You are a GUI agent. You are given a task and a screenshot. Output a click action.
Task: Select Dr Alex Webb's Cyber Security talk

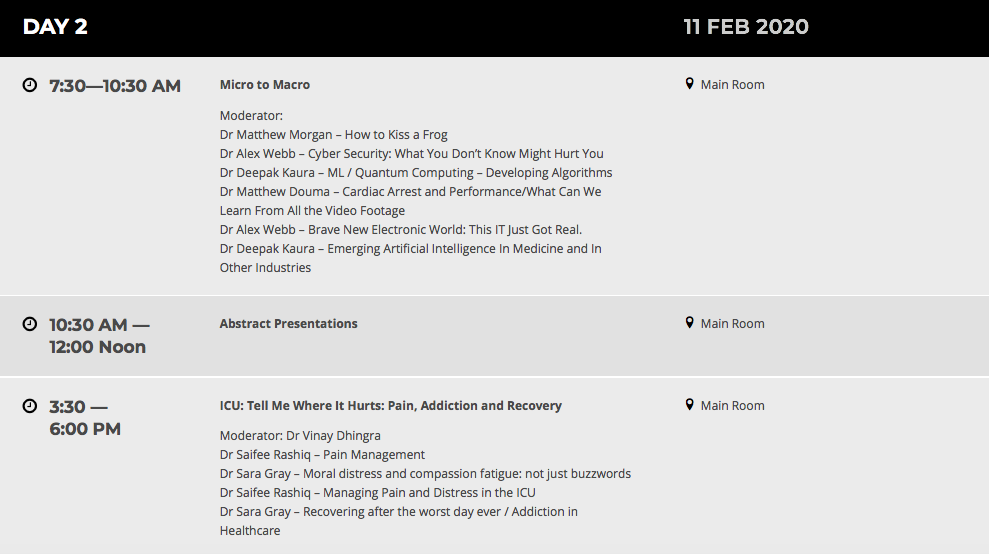pos(411,154)
